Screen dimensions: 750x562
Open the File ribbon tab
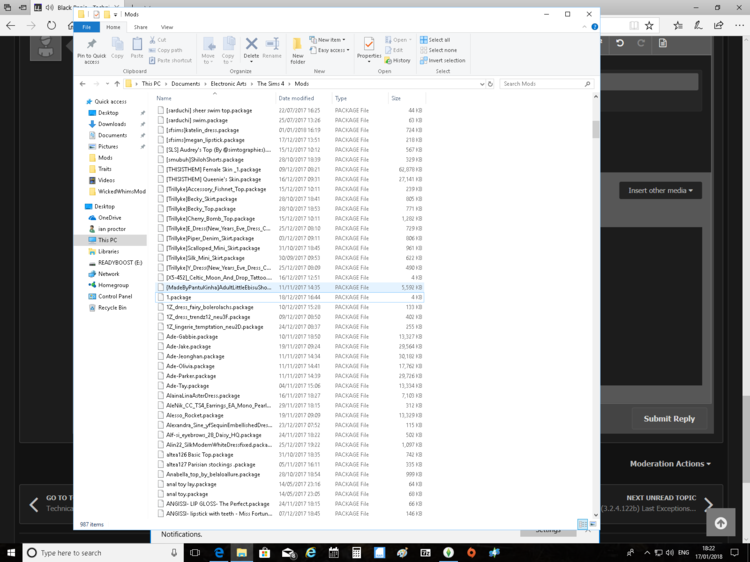coord(87,27)
